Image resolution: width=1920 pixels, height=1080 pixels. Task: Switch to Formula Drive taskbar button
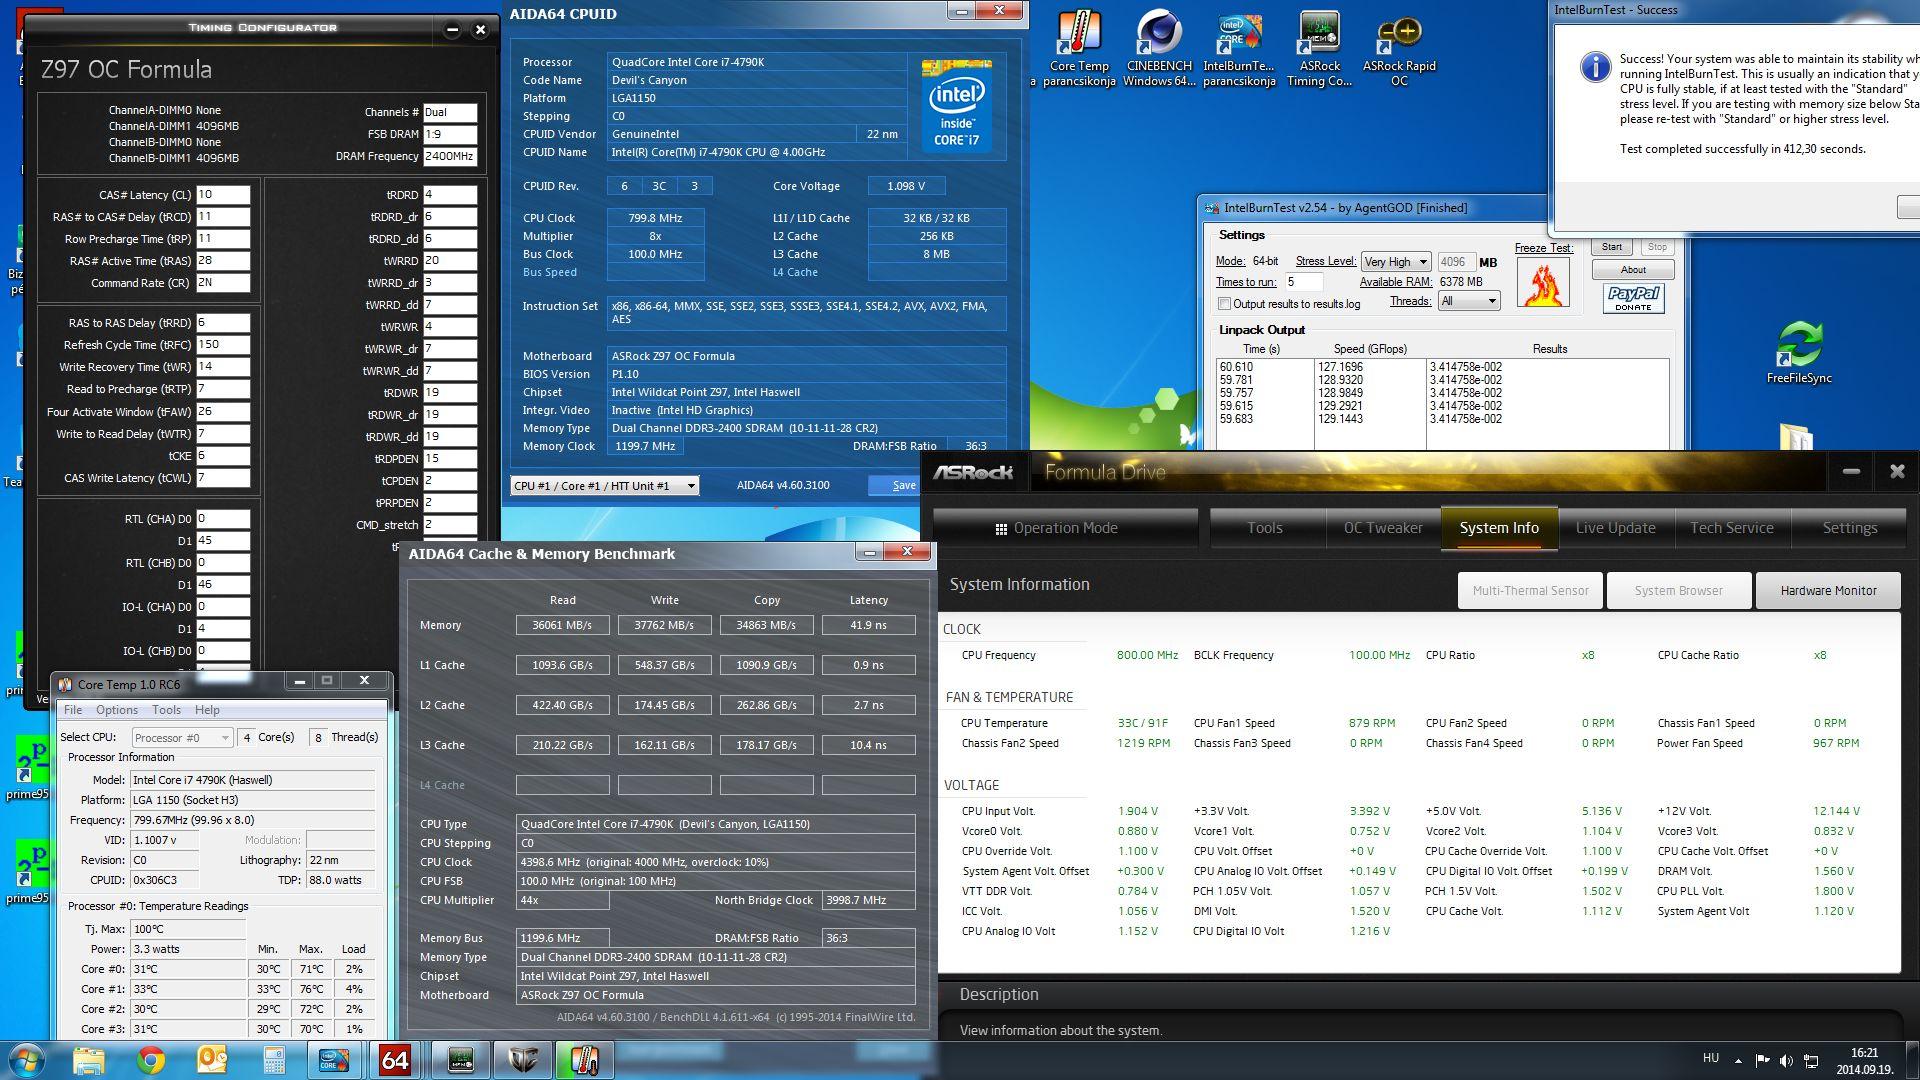pyautogui.click(x=523, y=1060)
